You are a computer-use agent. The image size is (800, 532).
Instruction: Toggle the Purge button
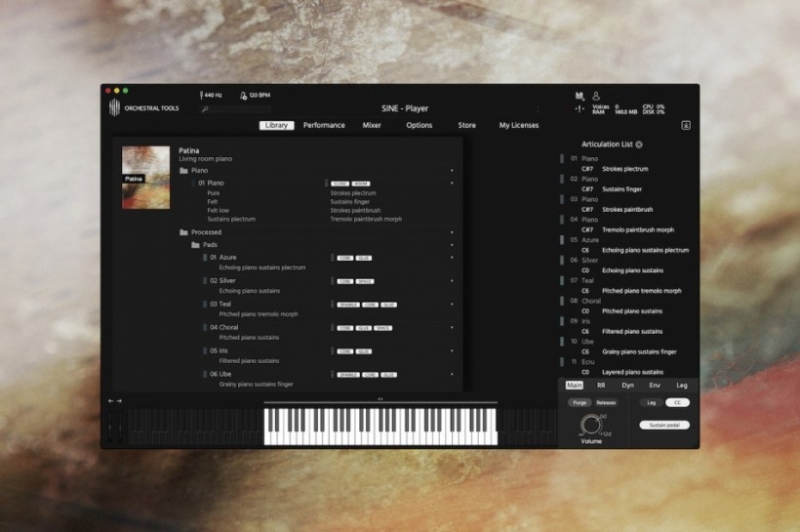coord(579,402)
